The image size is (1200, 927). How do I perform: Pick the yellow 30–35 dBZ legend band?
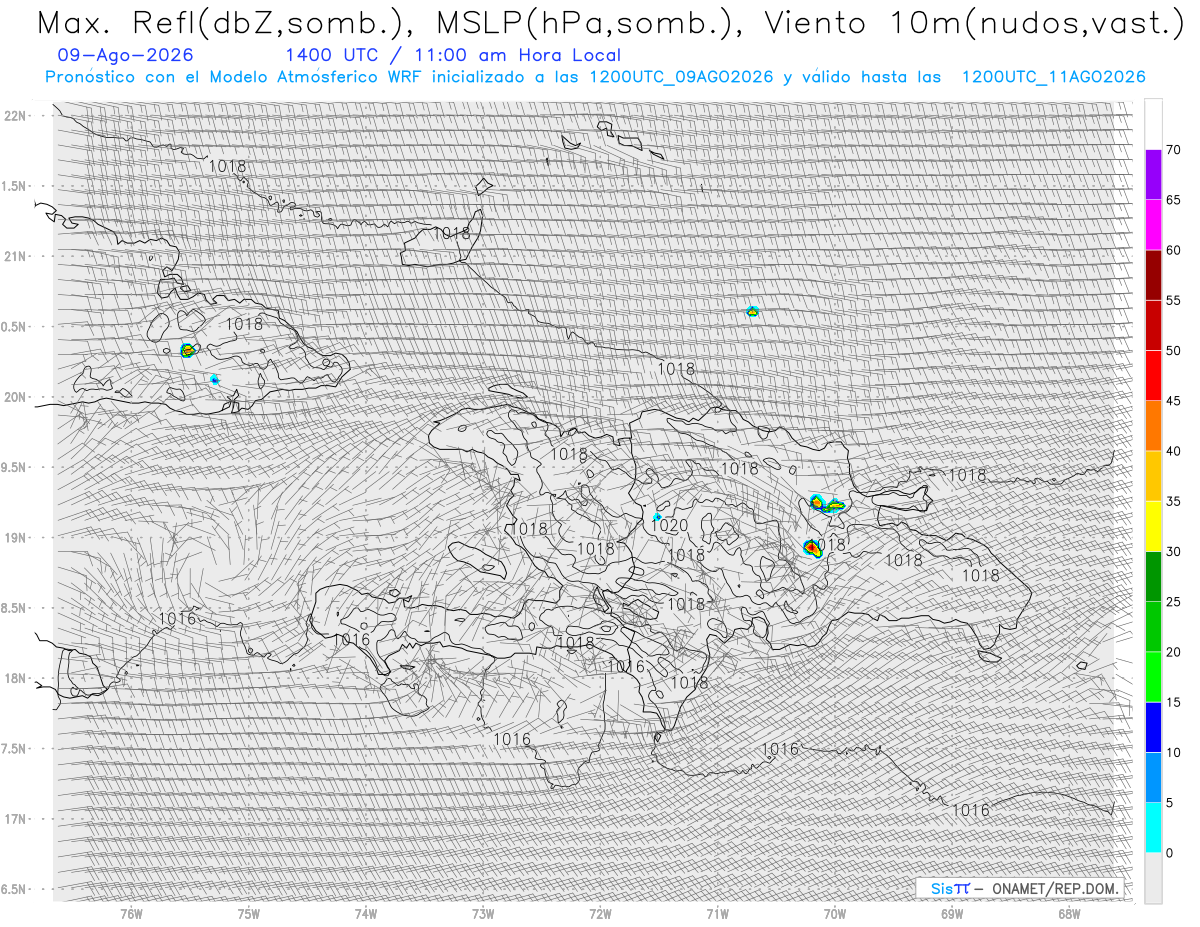1153,526
